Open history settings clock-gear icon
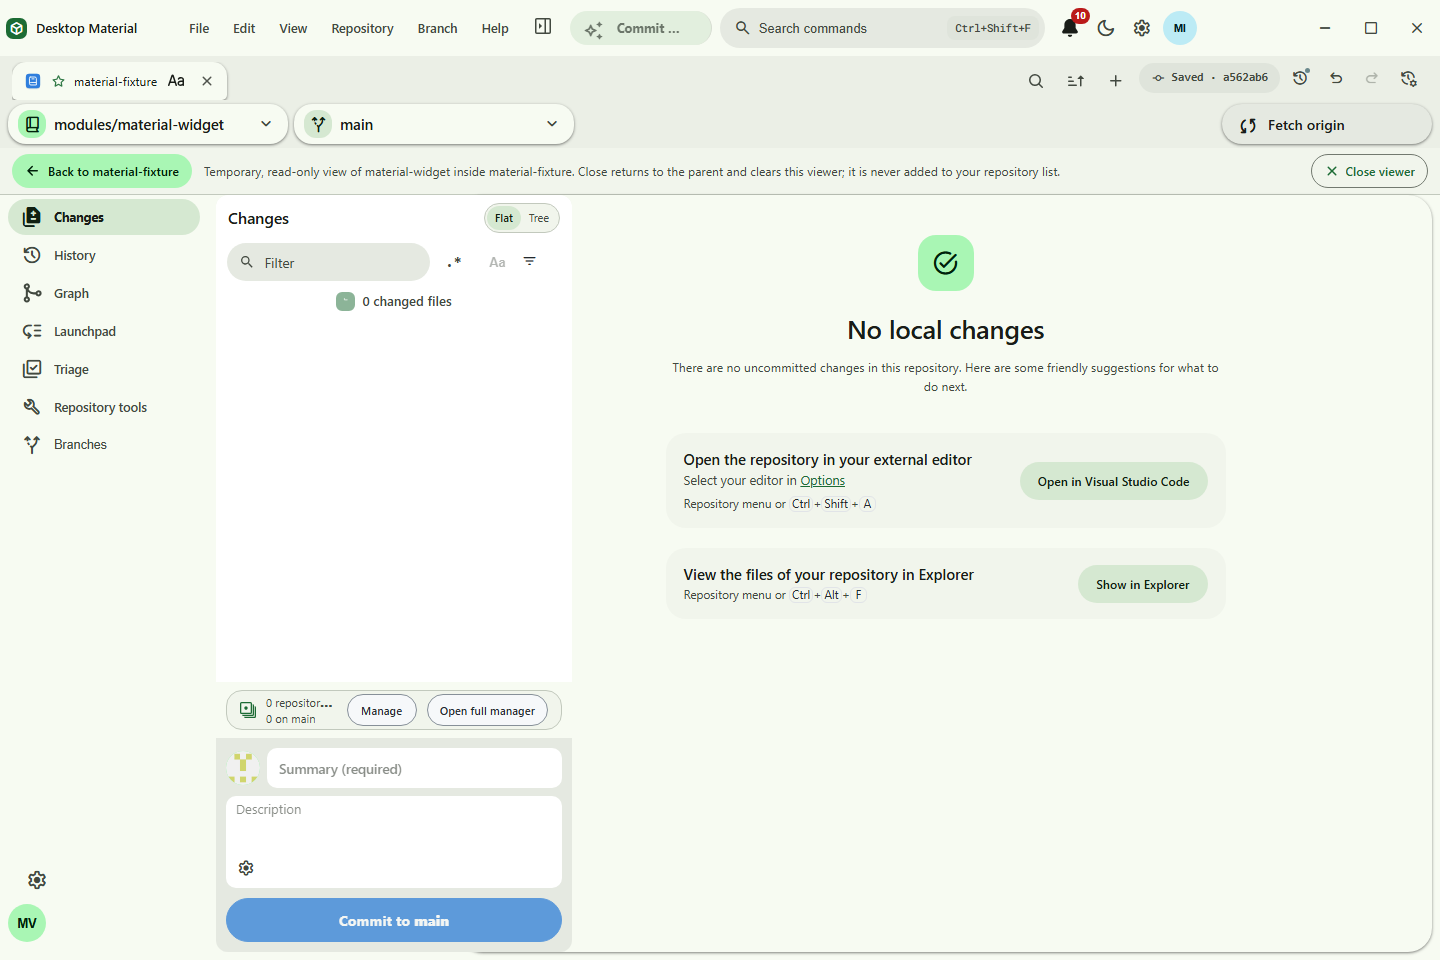Image resolution: width=1440 pixels, height=960 pixels. 1409,77
